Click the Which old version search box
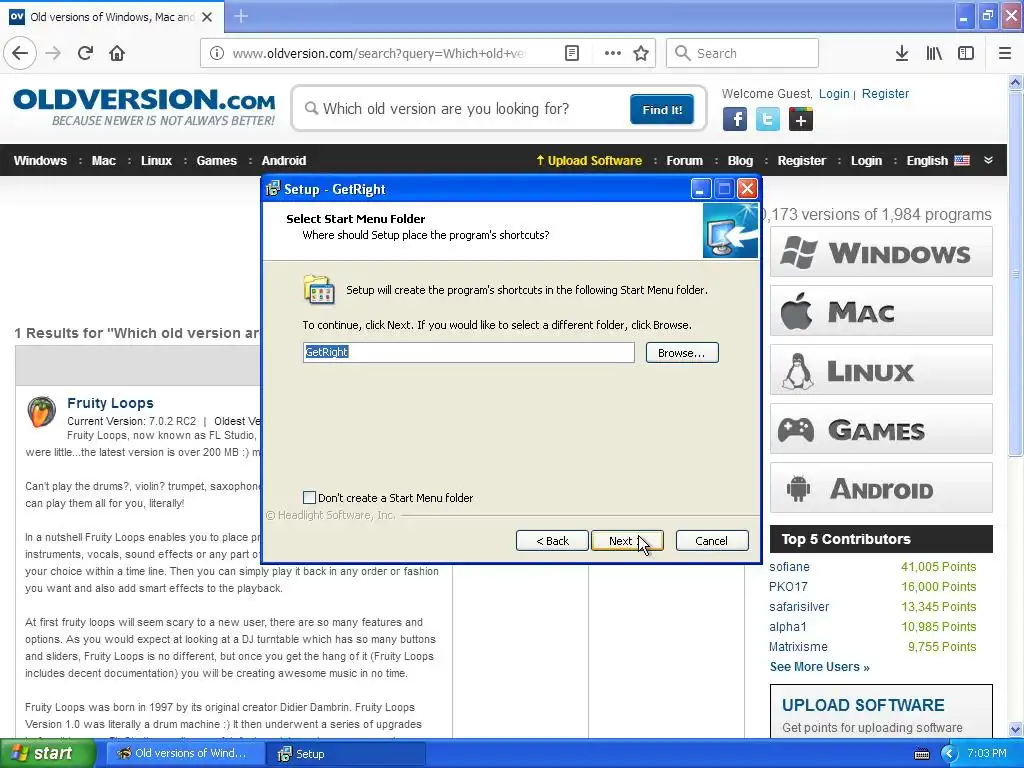1024x768 pixels. click(464, 108)
